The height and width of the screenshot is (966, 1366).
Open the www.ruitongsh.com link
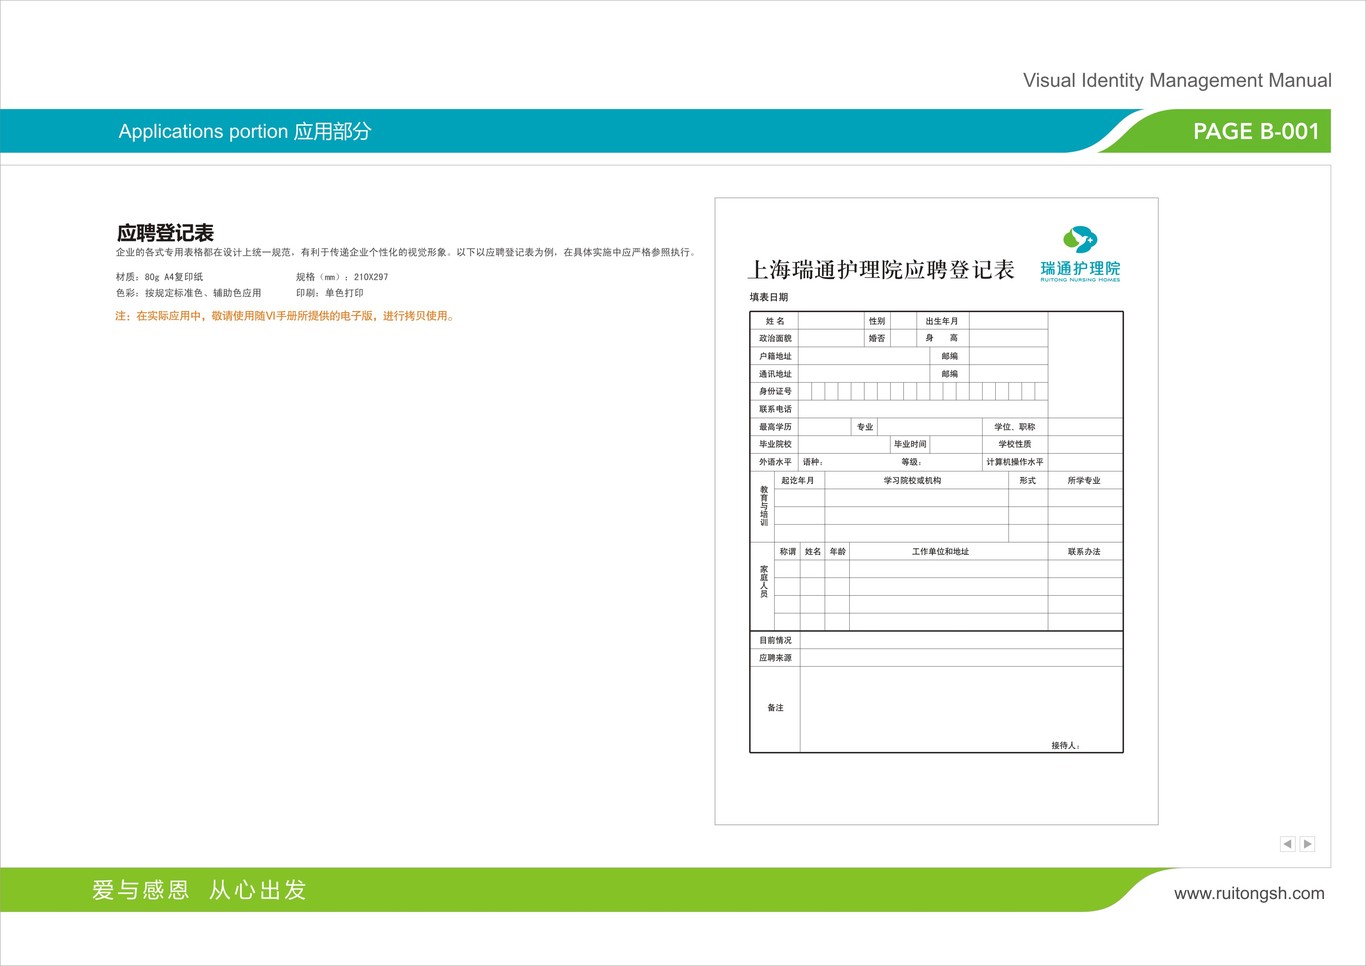(x=1249, y=893)
